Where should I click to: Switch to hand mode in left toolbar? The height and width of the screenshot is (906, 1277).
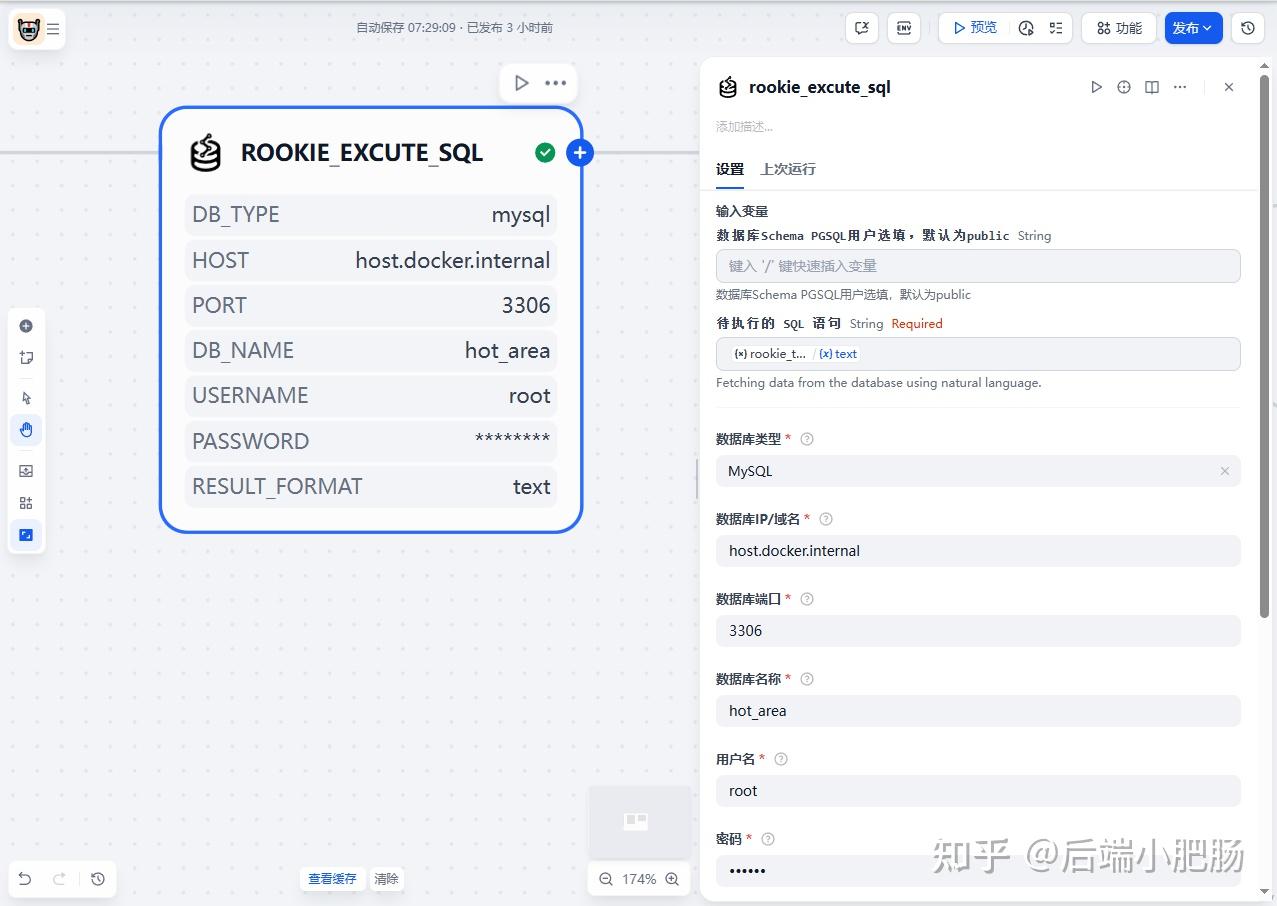[26, 430]
